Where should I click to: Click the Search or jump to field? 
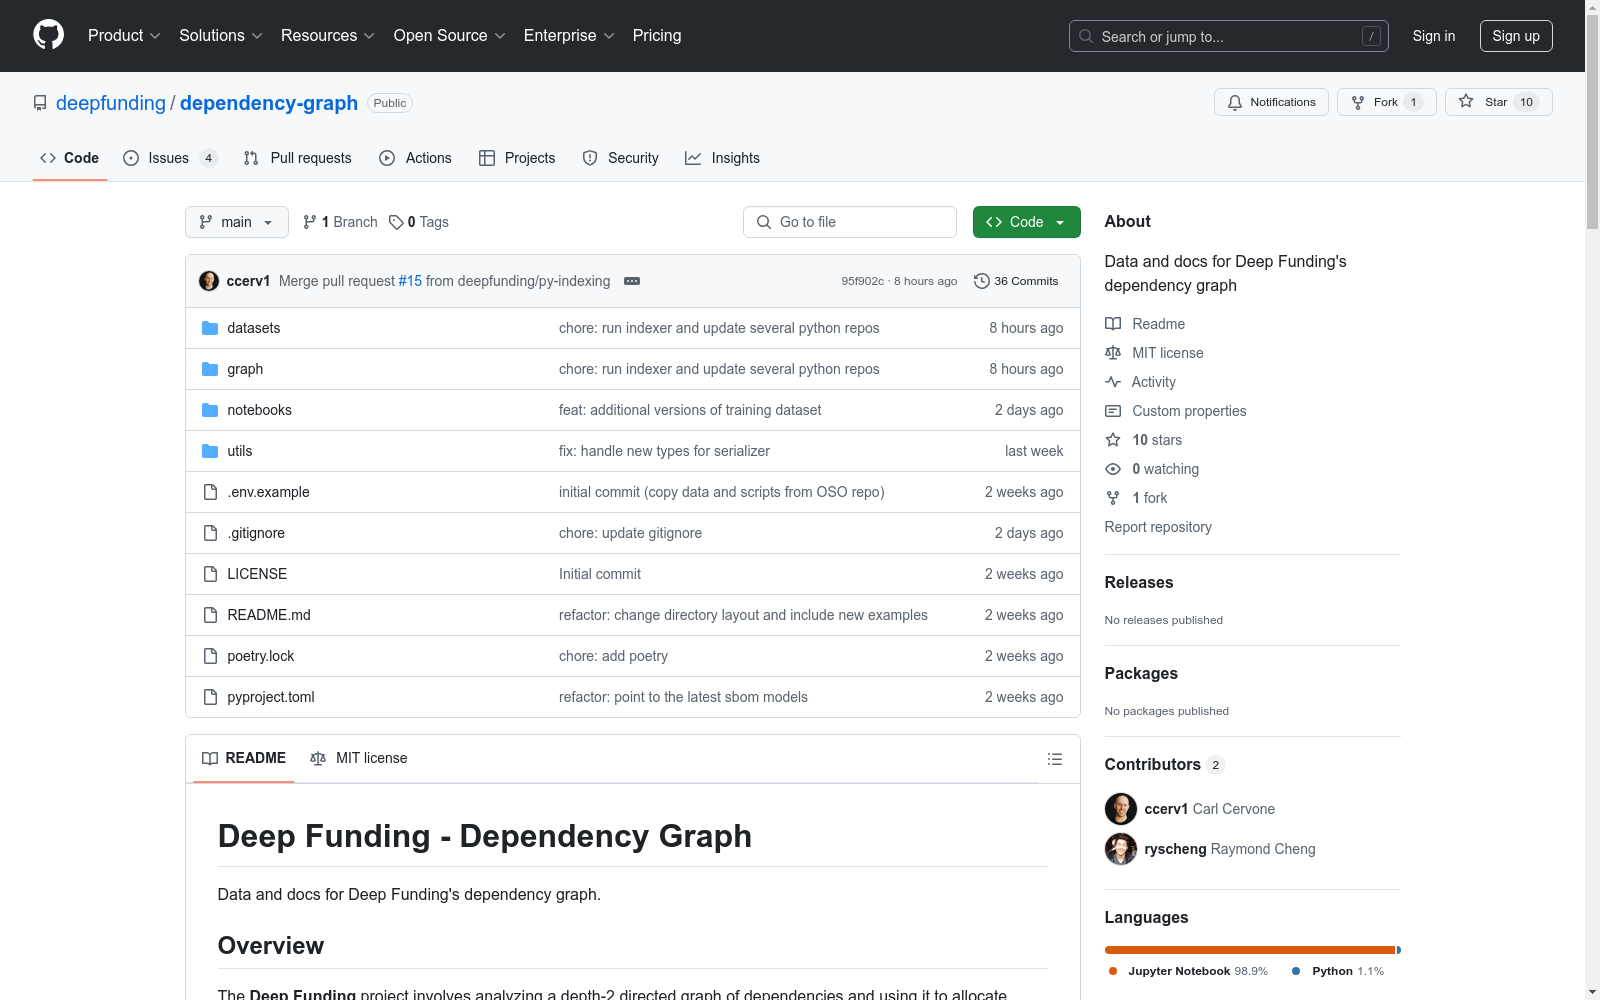(1229, 36)
